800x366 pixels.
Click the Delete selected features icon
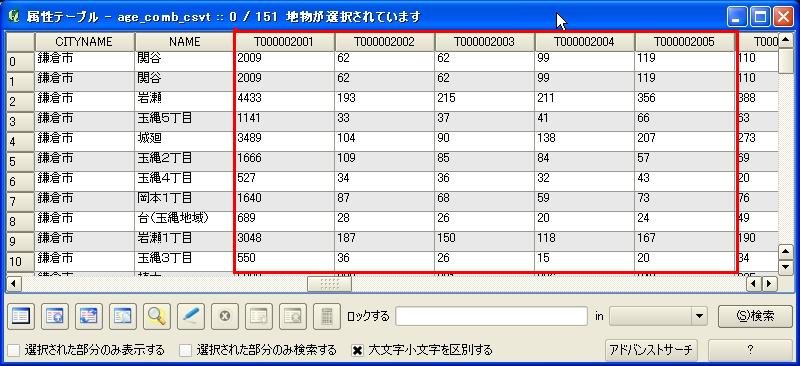224,316
